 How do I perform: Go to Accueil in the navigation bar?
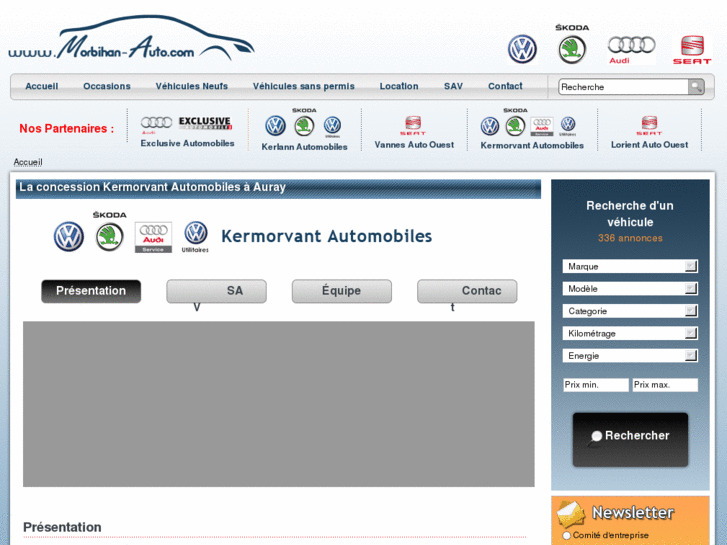point(42,86)
